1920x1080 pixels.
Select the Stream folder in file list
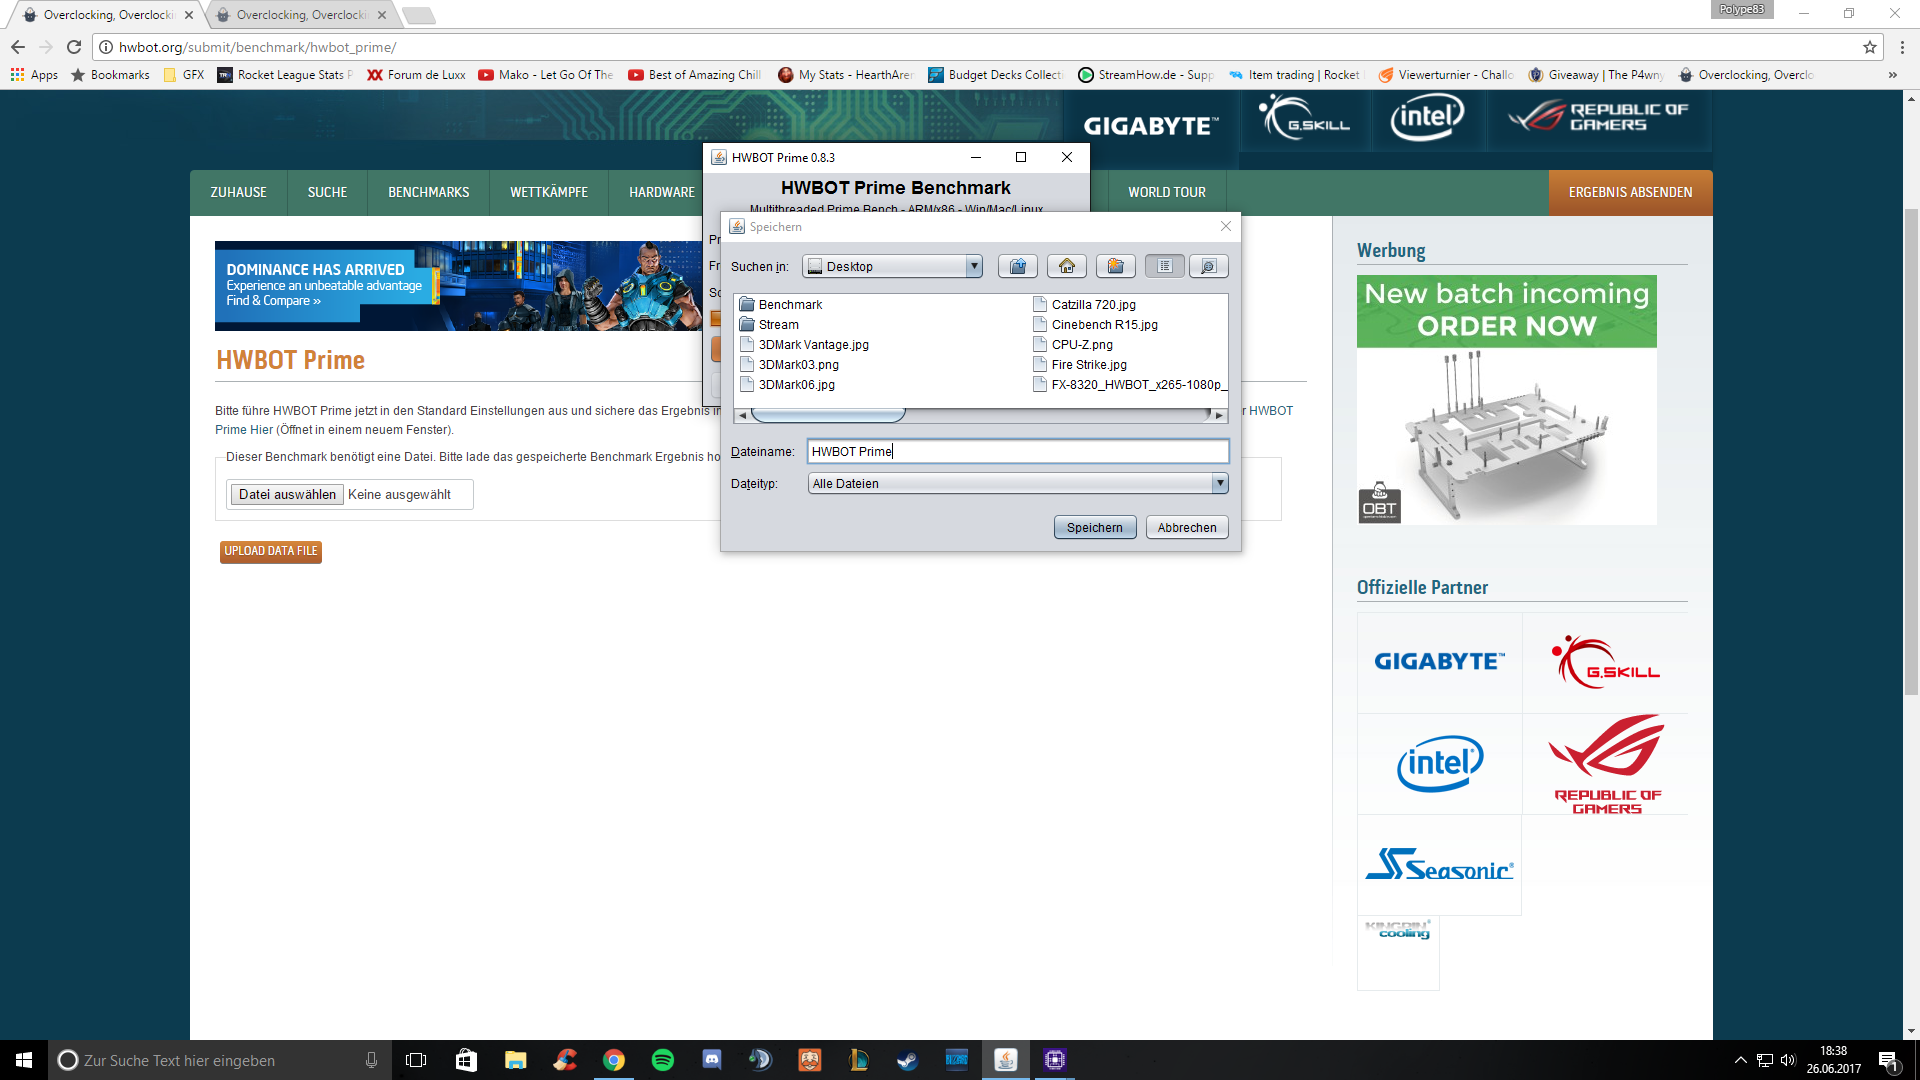coord(768,324)
